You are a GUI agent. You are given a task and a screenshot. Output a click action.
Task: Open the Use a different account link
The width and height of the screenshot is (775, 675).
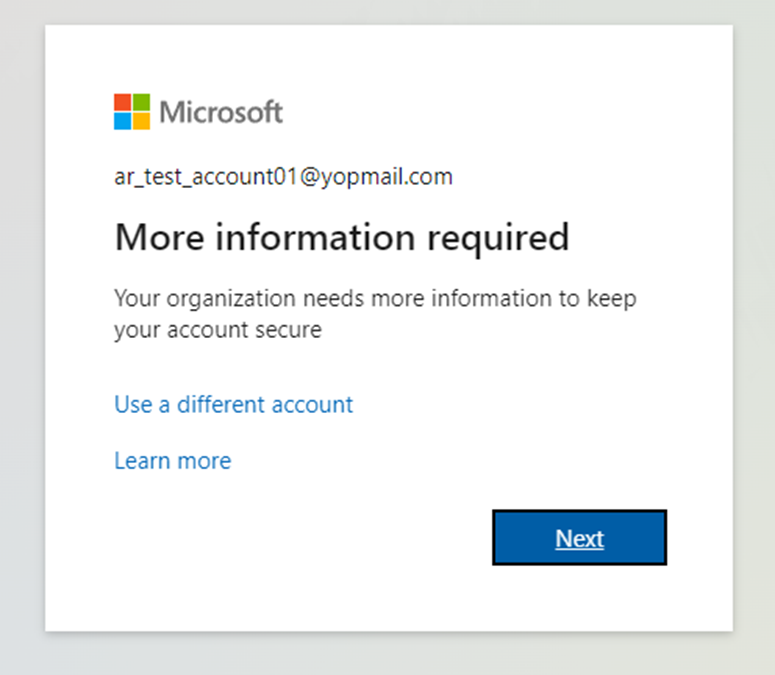(x=233, y=404)
